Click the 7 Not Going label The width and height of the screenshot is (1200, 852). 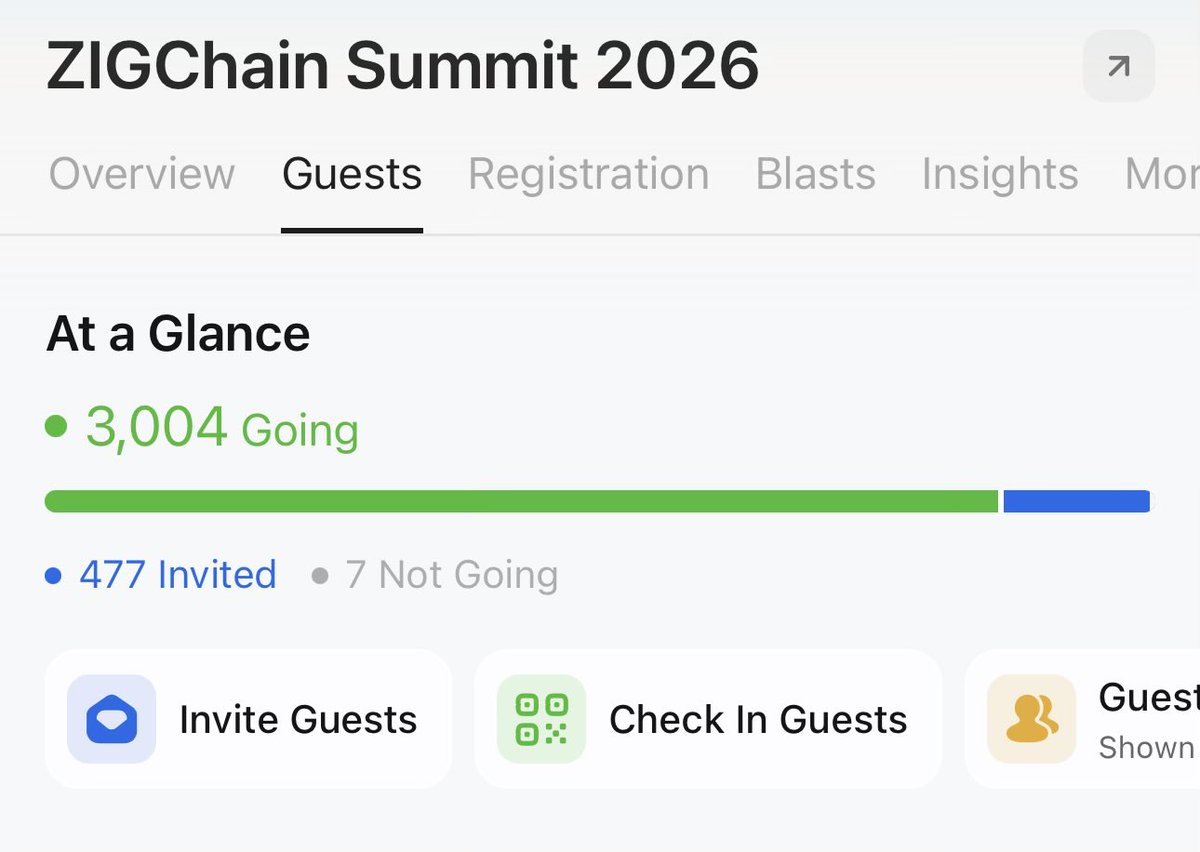(451, 575)
